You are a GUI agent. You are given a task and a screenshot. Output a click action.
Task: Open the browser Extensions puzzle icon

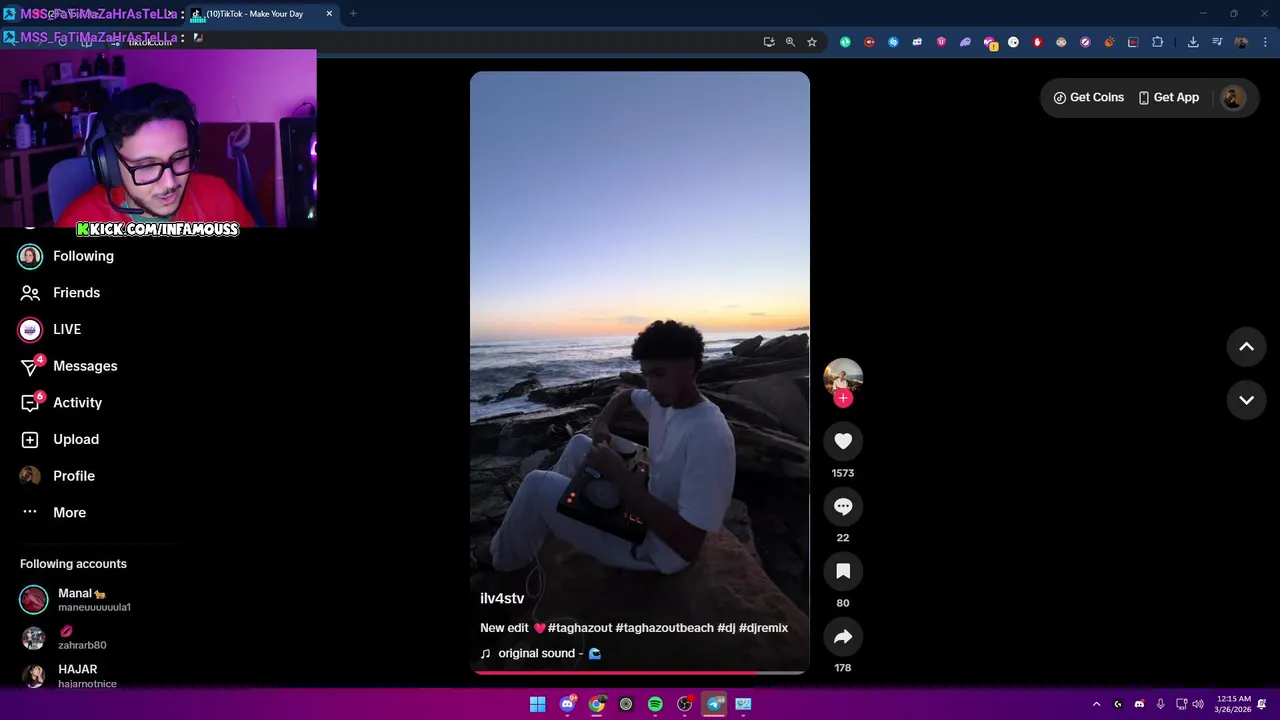click(x=1157, y=42)
